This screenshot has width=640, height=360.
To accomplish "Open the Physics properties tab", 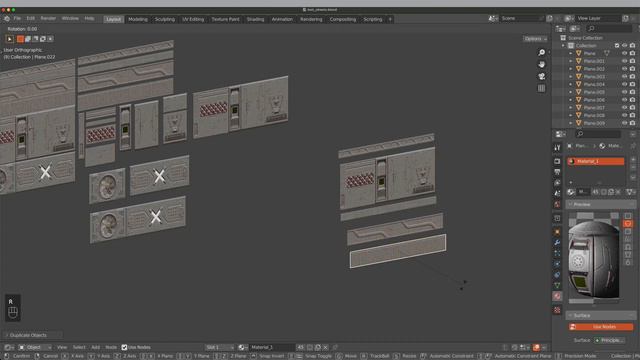I will click(557, 264).
